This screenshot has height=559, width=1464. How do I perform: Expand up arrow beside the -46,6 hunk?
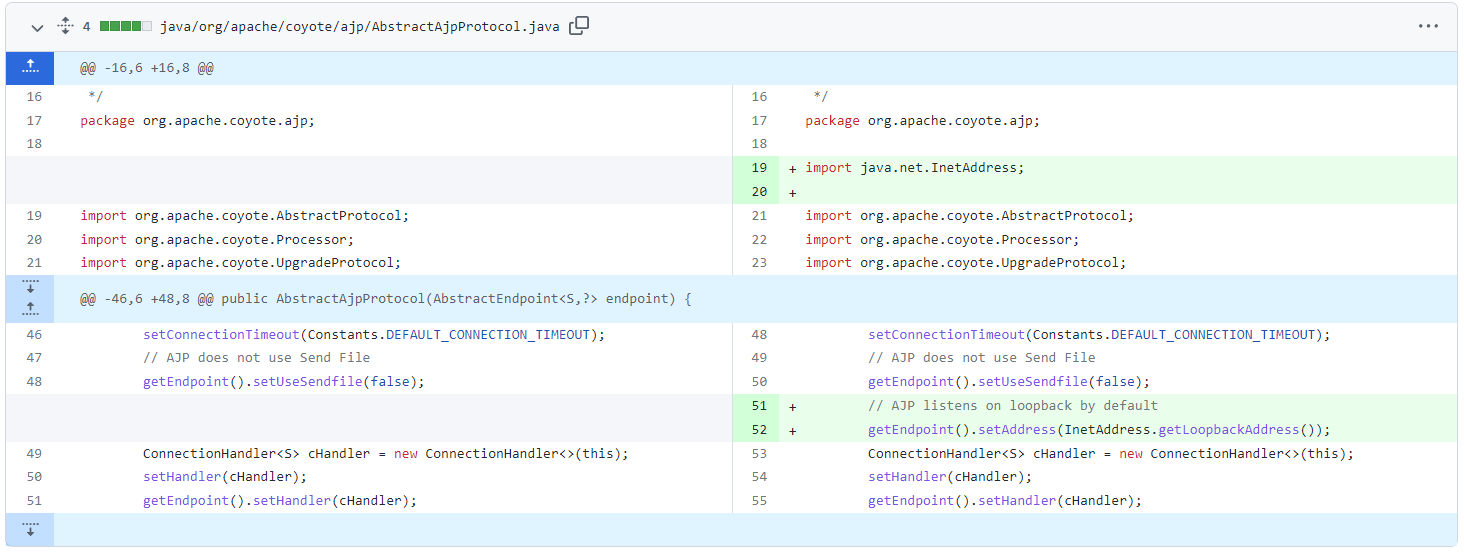[x=30, y=310]
